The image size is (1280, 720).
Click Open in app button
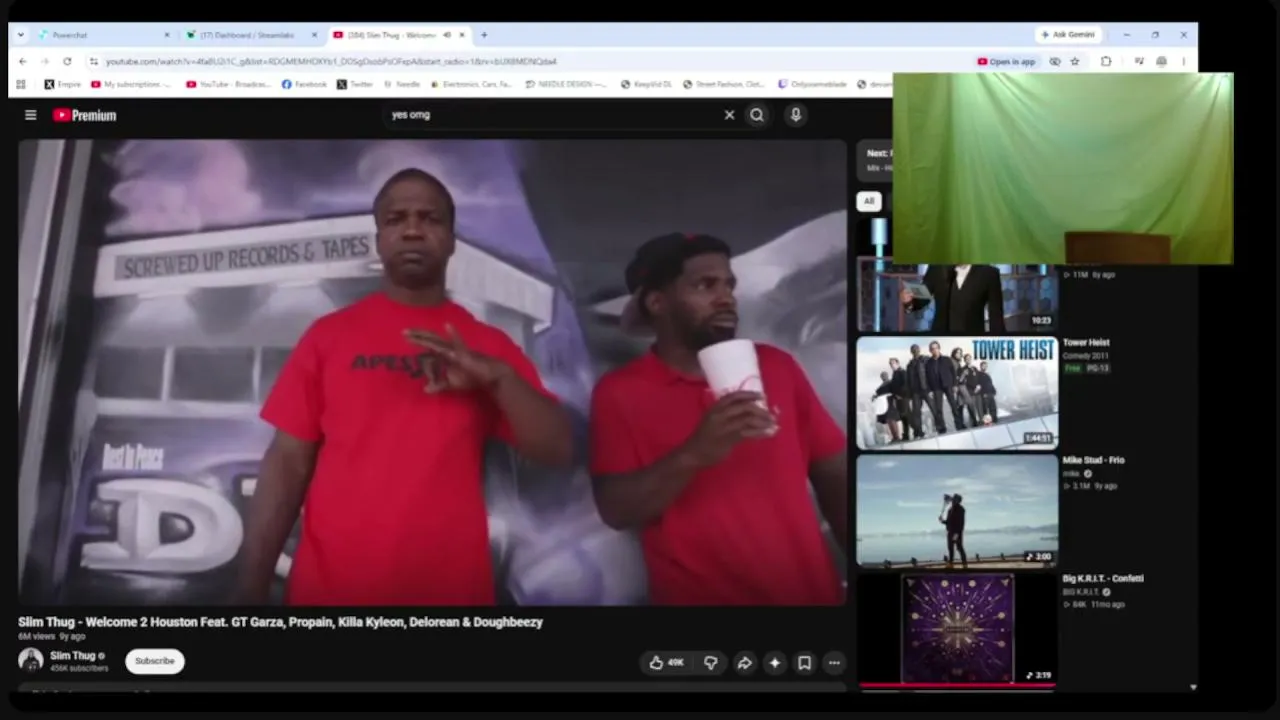tap(1007, 61)
